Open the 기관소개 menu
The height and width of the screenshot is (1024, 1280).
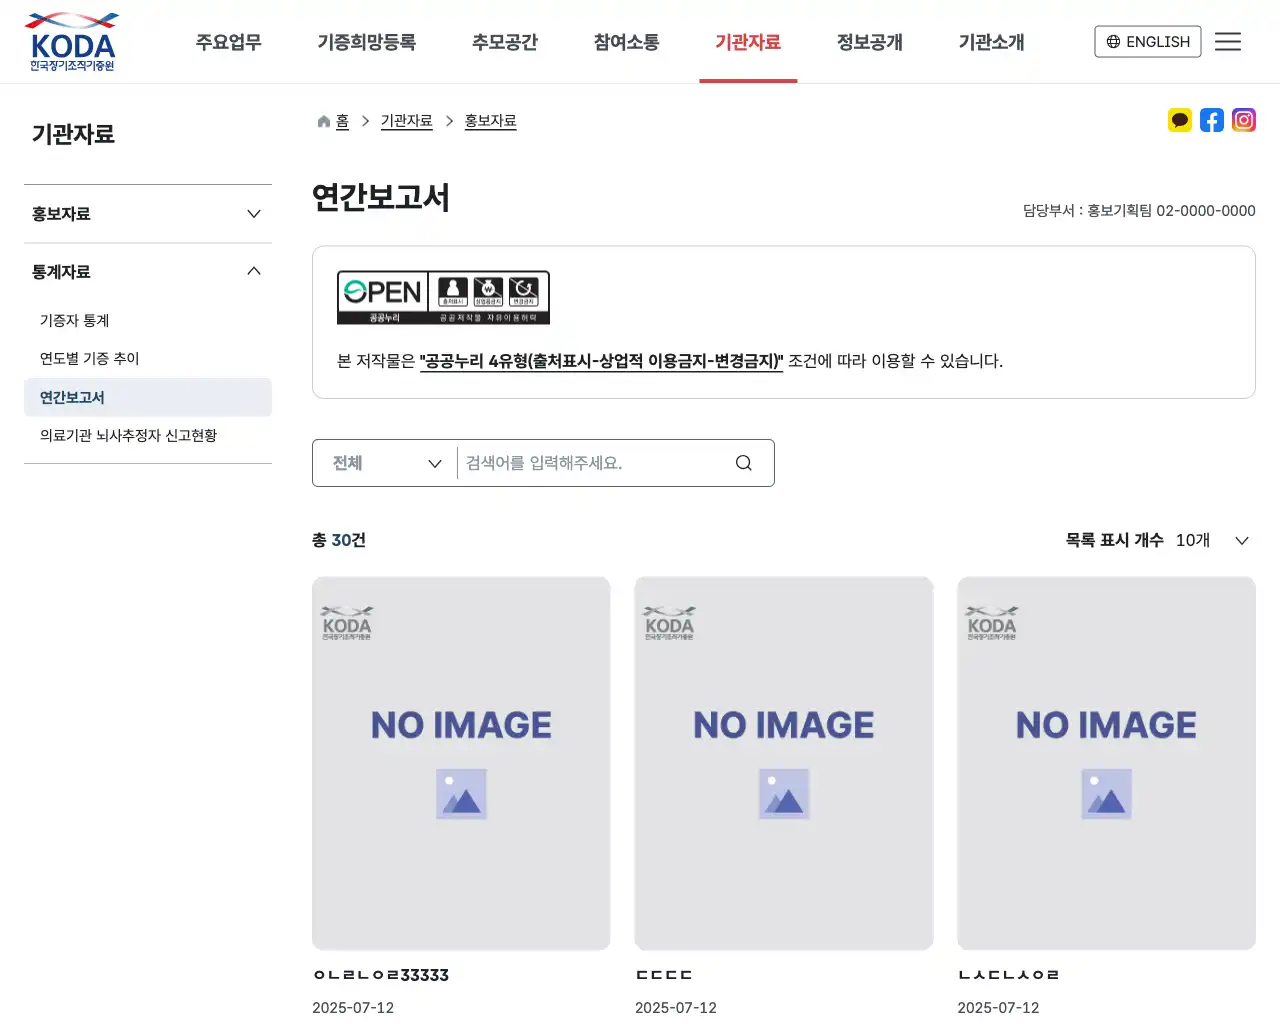(x=991, y=42)
